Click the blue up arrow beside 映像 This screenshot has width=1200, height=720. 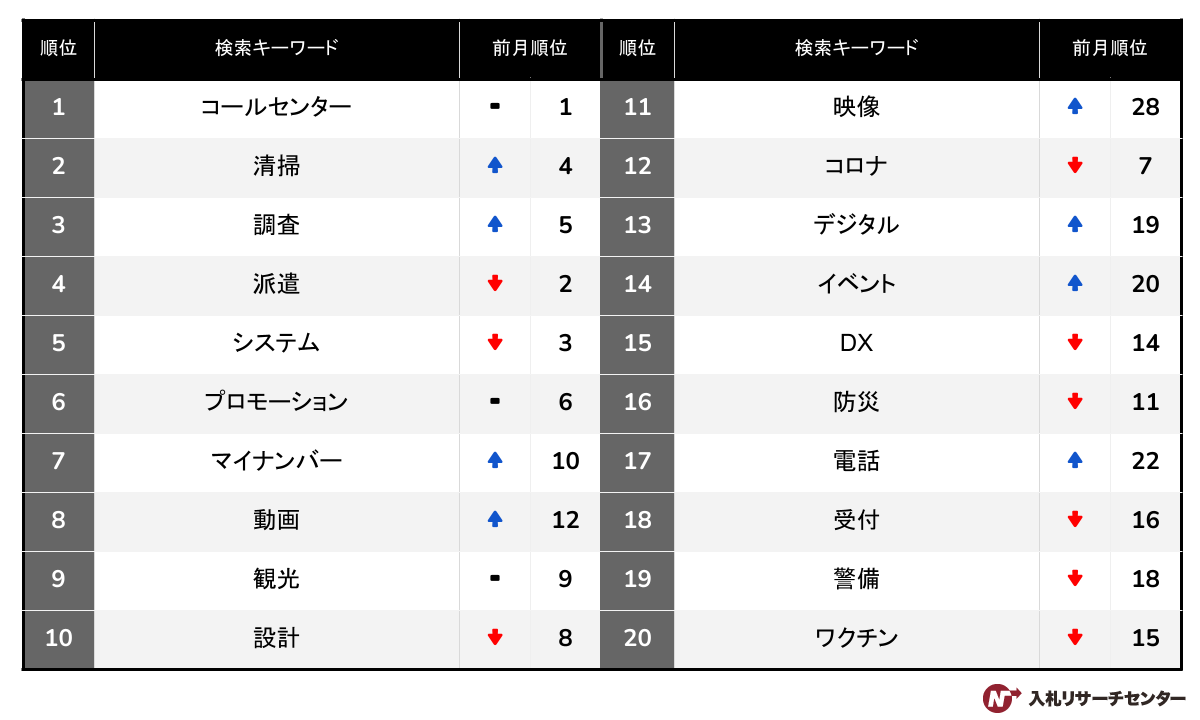tap(1075, 107)
